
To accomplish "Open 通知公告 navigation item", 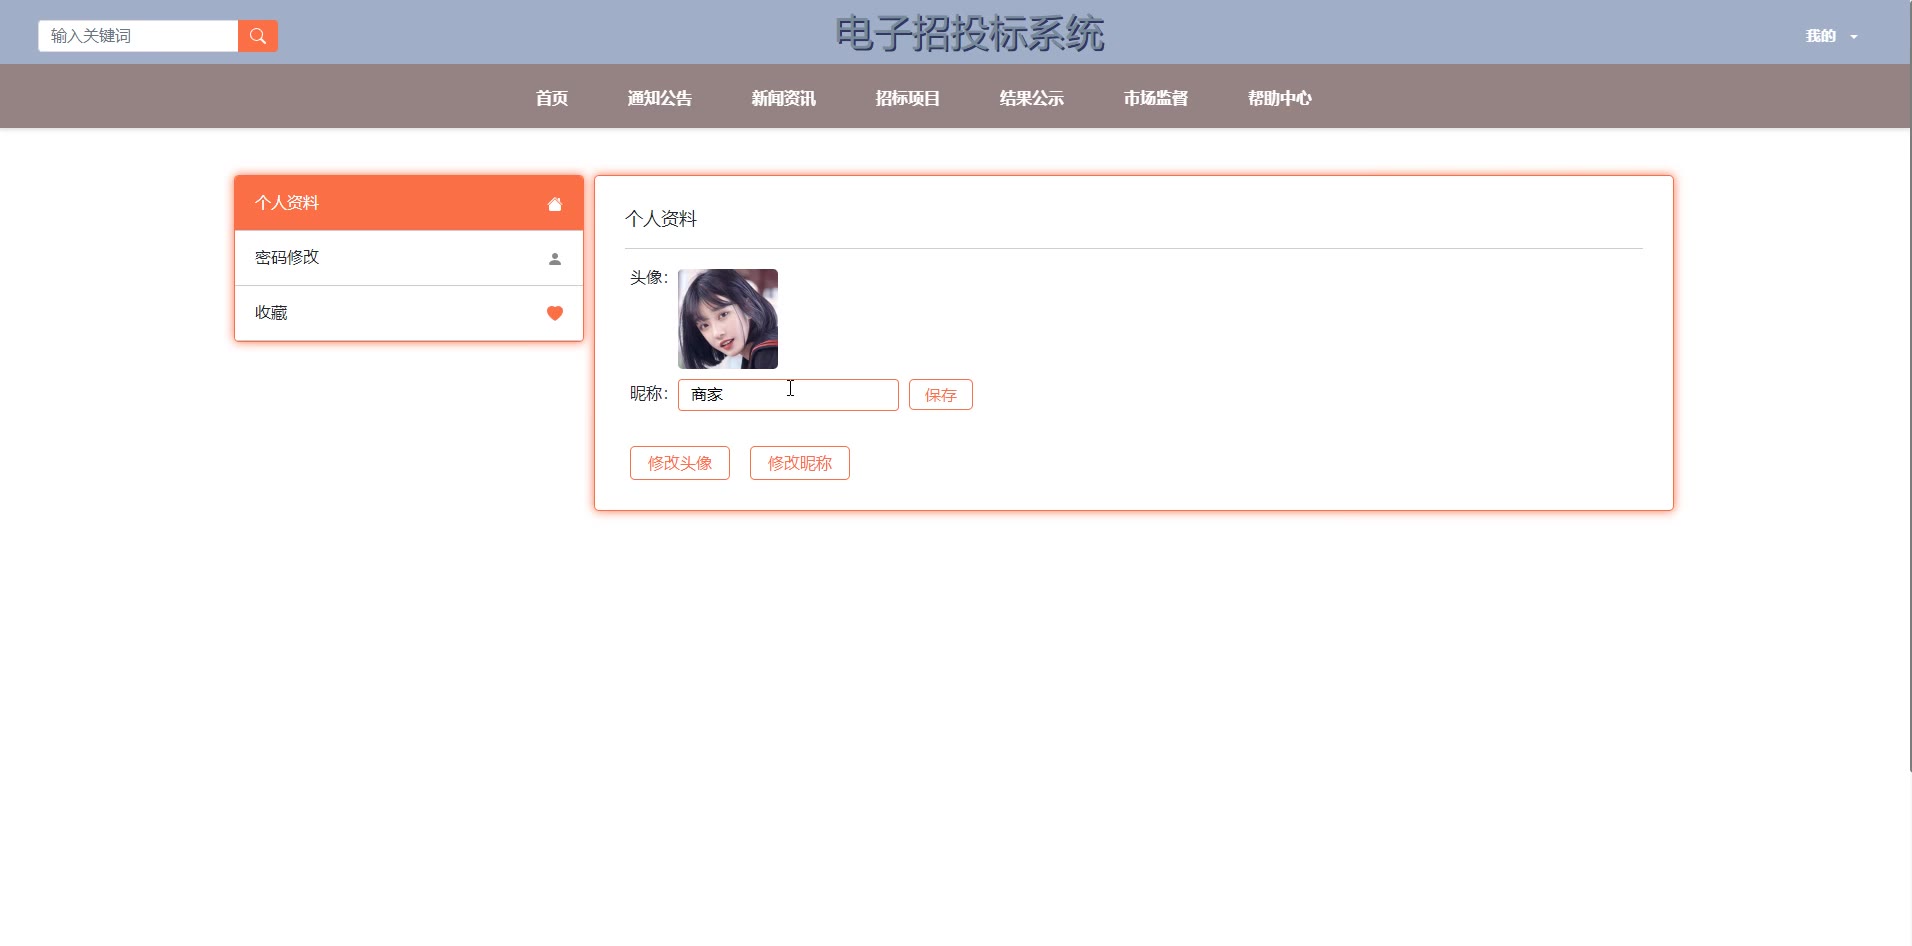I will (x=660, y=98).
